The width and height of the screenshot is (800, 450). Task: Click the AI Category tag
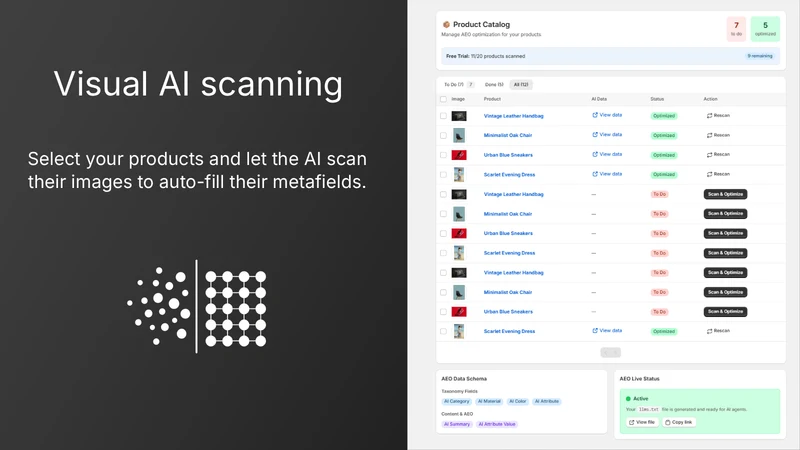(x=456, y=402)
